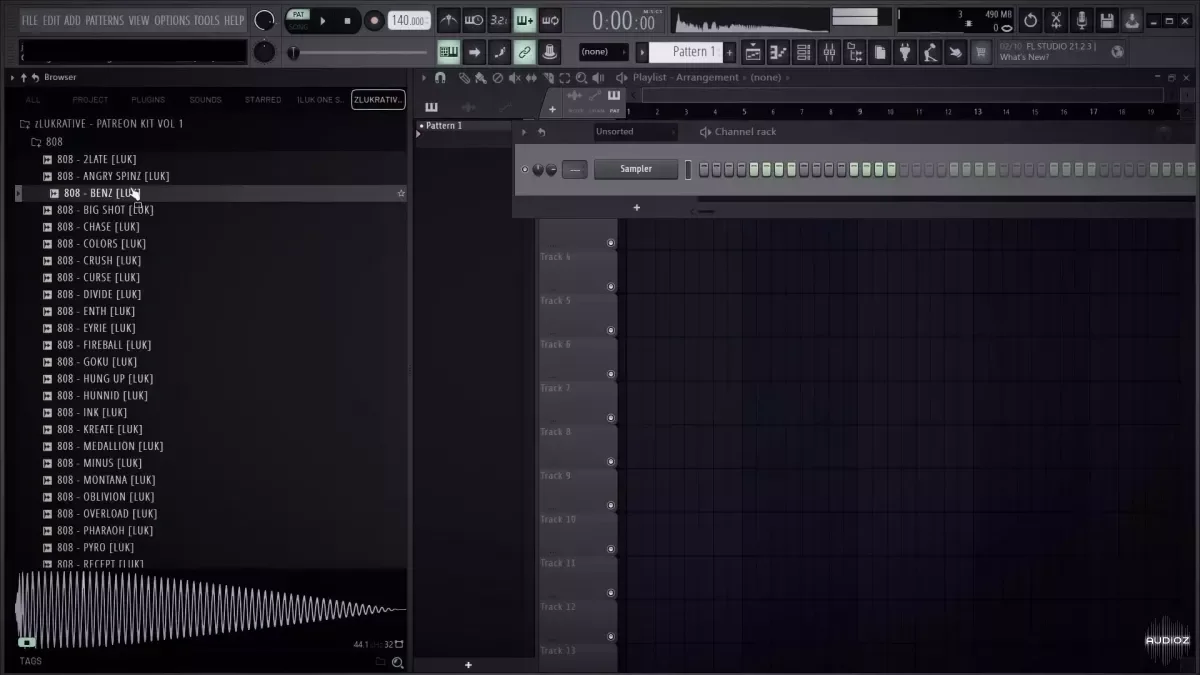Click the export render icon
Image resolution: width=1200 pixels, height=675 pixels.
(1132, 20)
